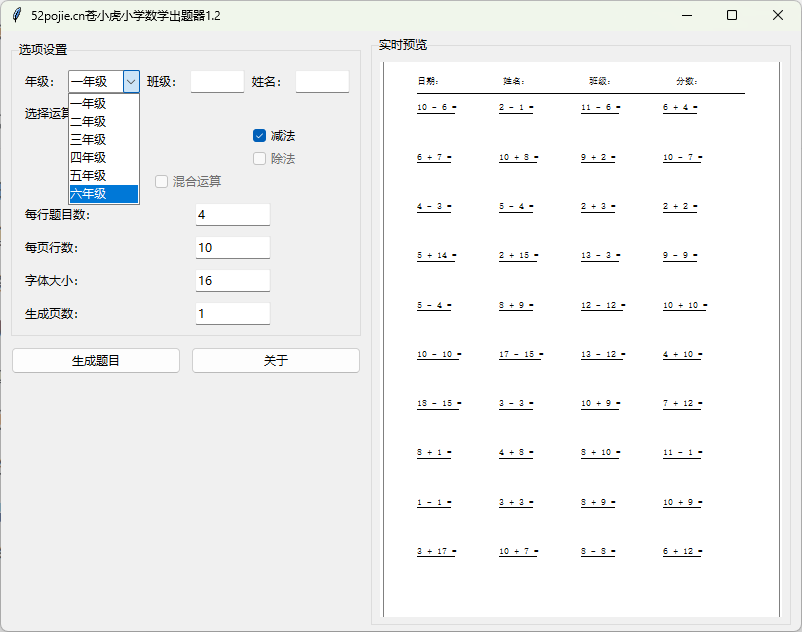Viewport: 802px width, 632px height.
Task: Check the 混合运算 mixed operations box
Action: (162, 182)
